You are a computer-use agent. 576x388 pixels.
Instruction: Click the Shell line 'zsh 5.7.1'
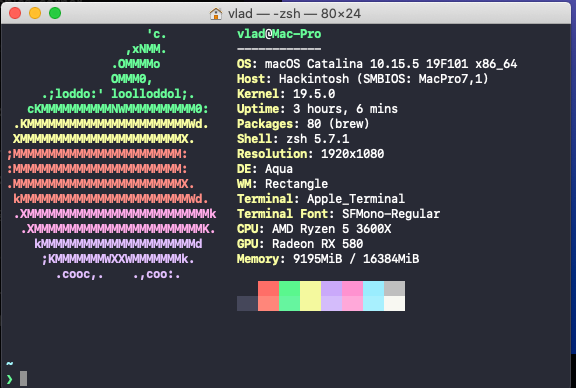293,139
